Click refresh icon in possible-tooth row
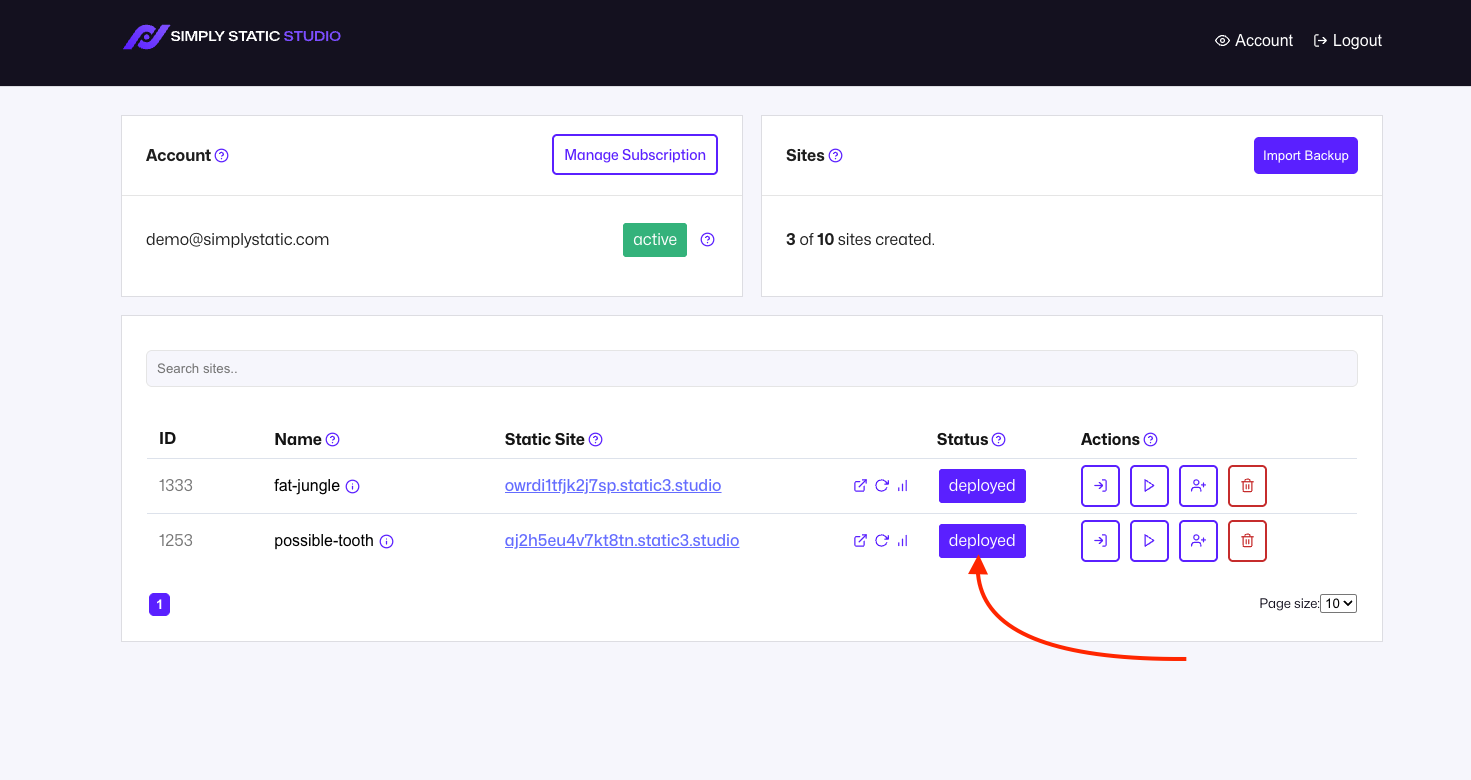1471x780 pixels. tap(882, 541)
